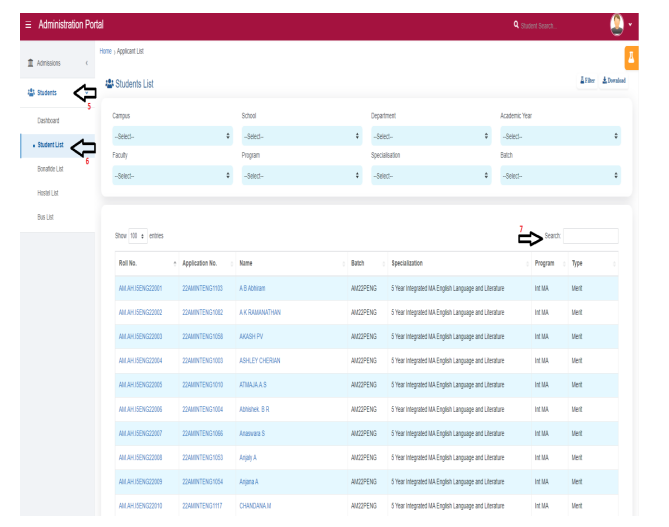
Task: Open the Campus dropdown
Action: click(171, 136)
